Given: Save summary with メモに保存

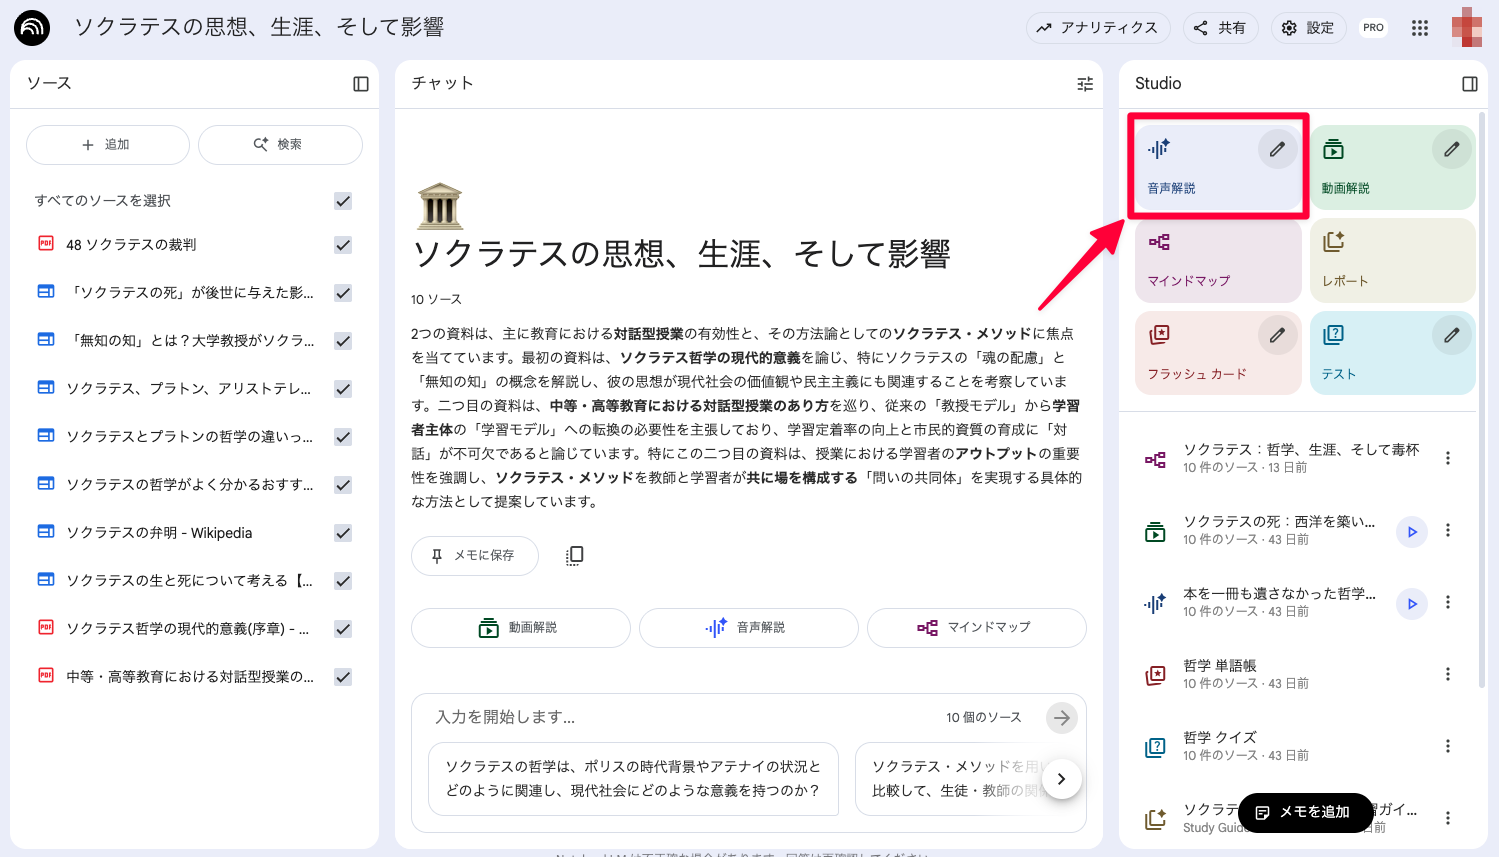Looking at the screenshot, I should click(x=474, y=555).
